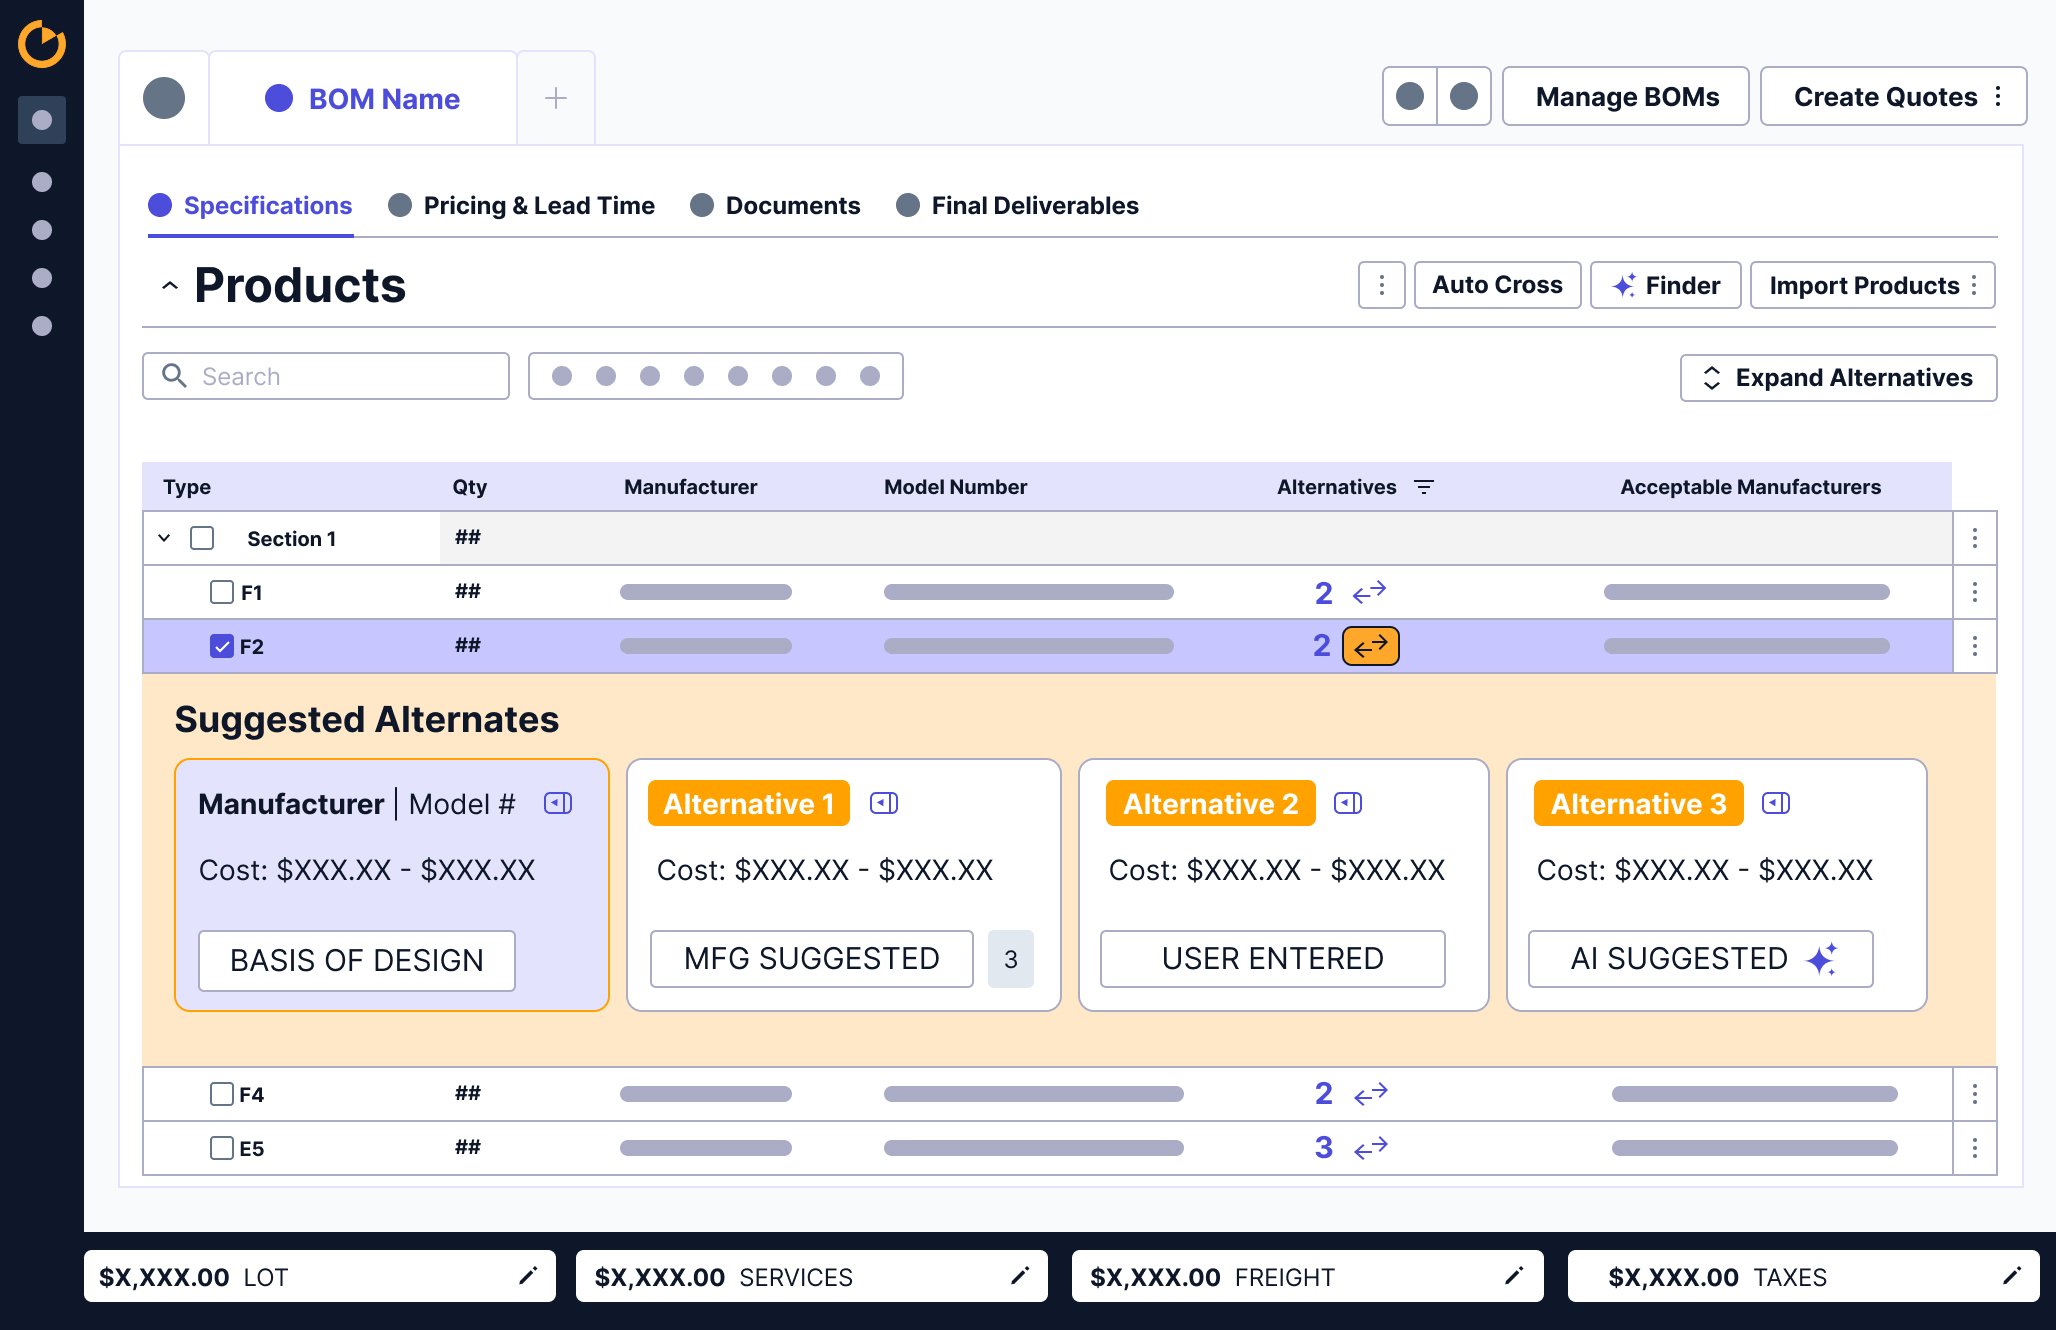Edit the LOT total with pencil icon
This screenshot has height=1330, width=2056.
point(528,1276)
